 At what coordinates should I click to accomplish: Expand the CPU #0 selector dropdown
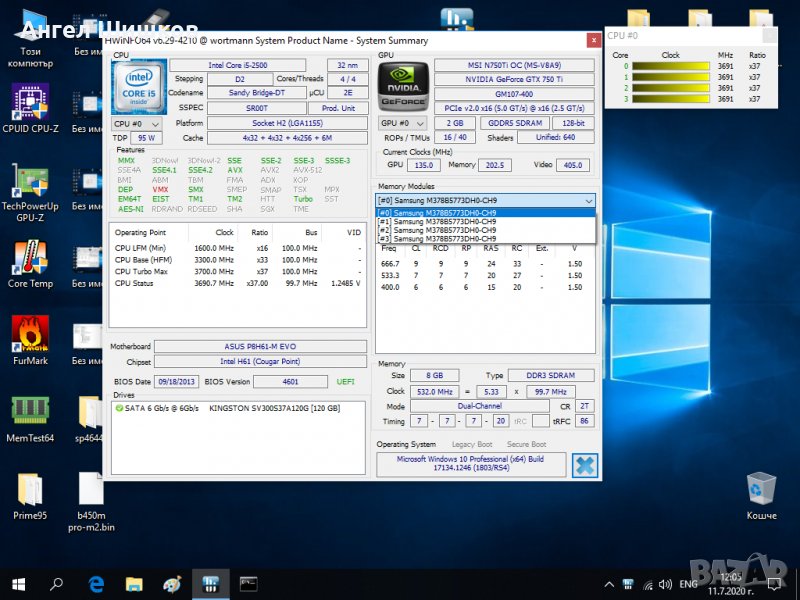[135, 123]
